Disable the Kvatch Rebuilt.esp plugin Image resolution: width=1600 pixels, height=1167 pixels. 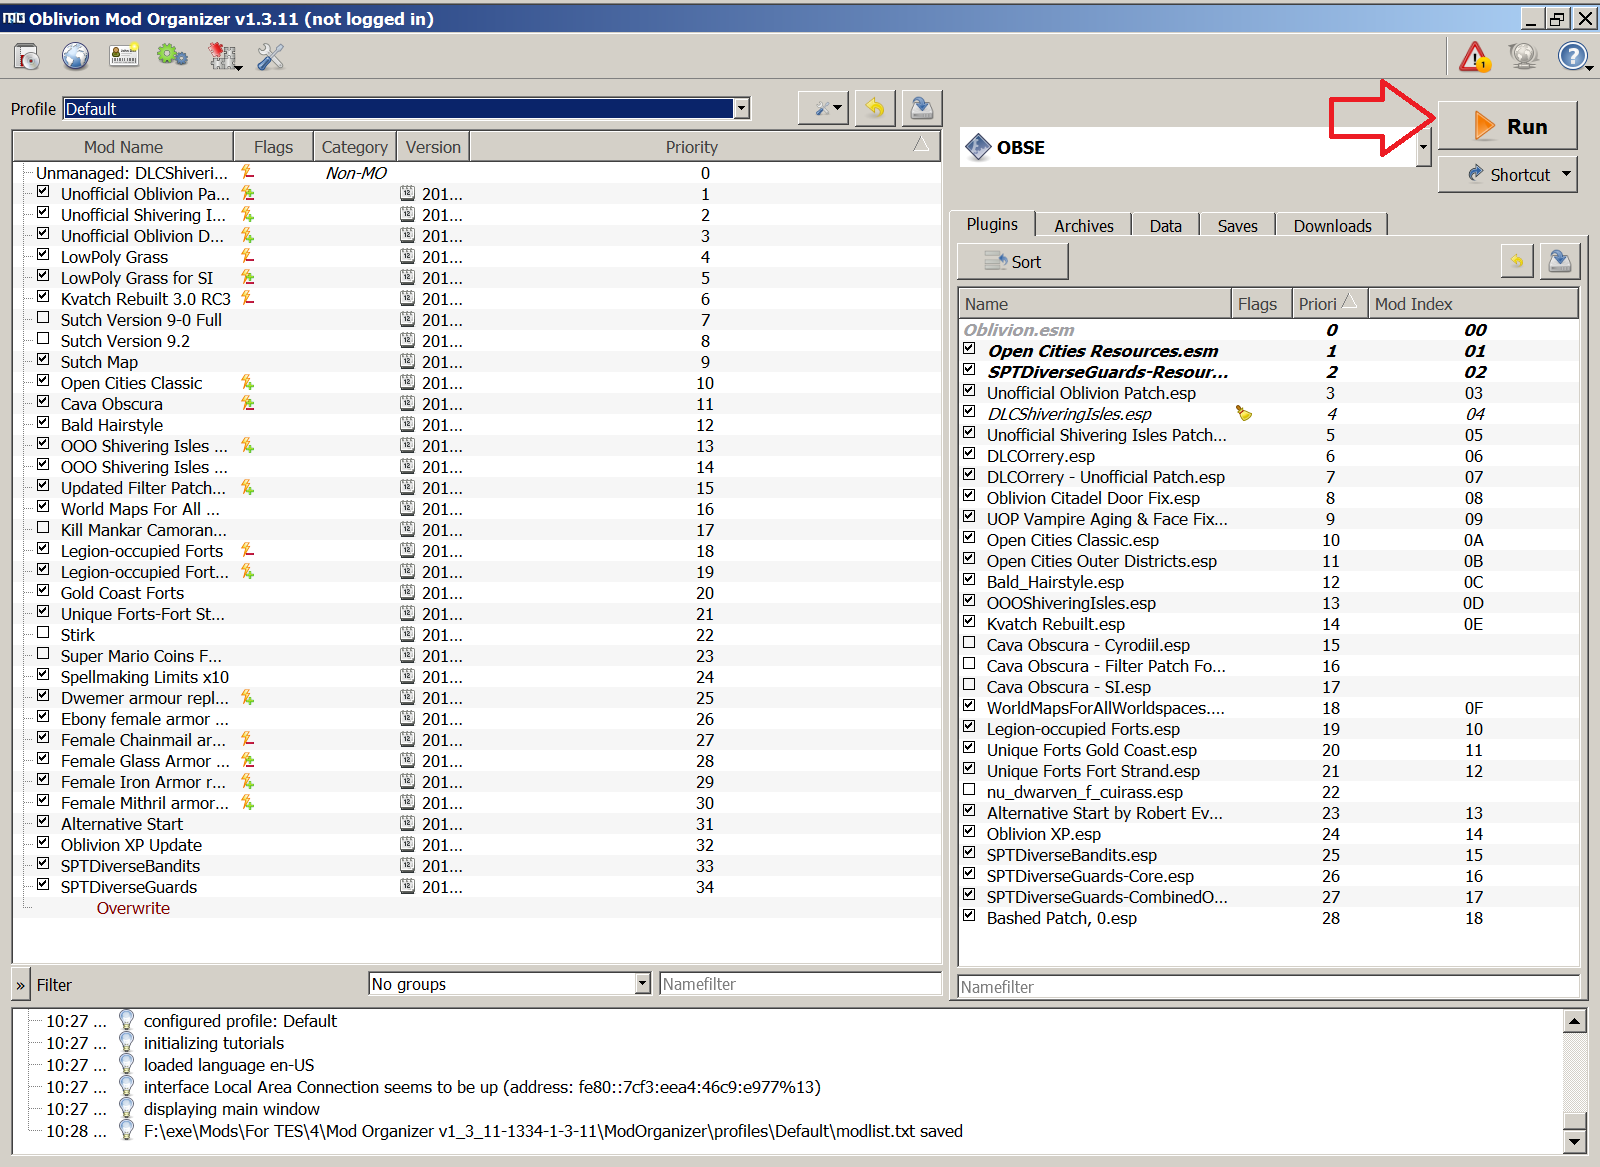point(969,621)
